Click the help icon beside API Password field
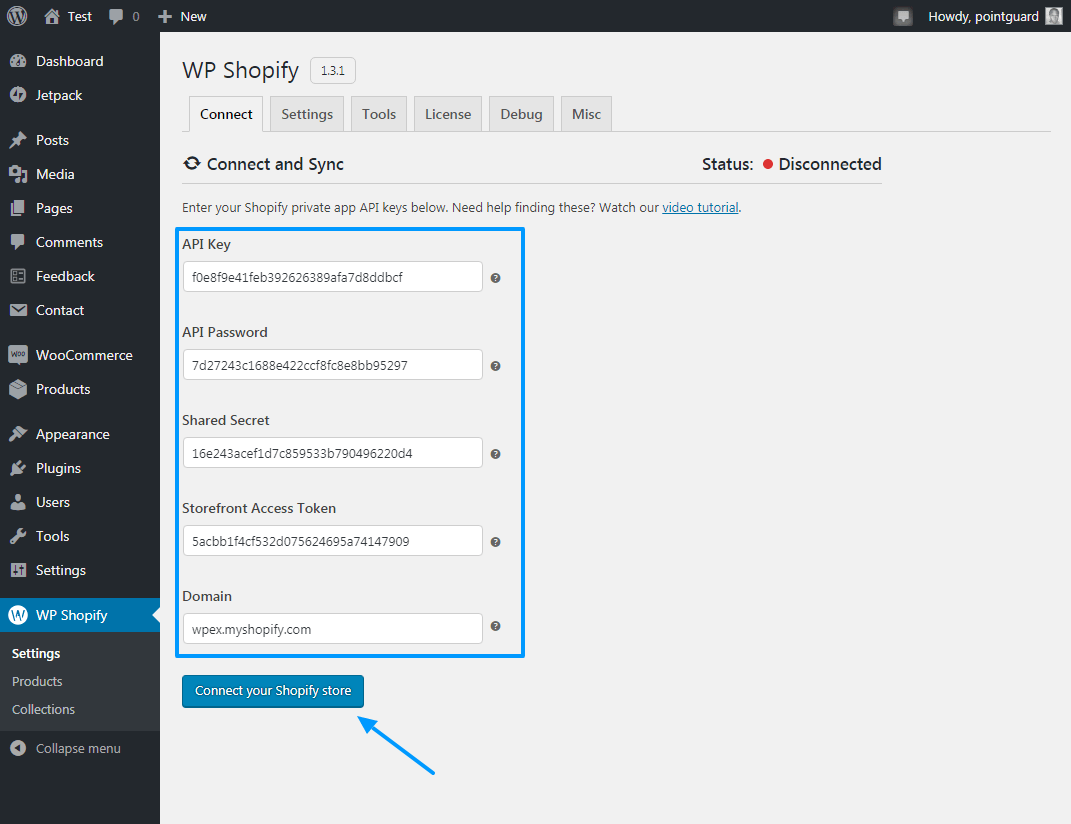Image resolution: width=1071 pixels, height=824 pixels. 495,366
